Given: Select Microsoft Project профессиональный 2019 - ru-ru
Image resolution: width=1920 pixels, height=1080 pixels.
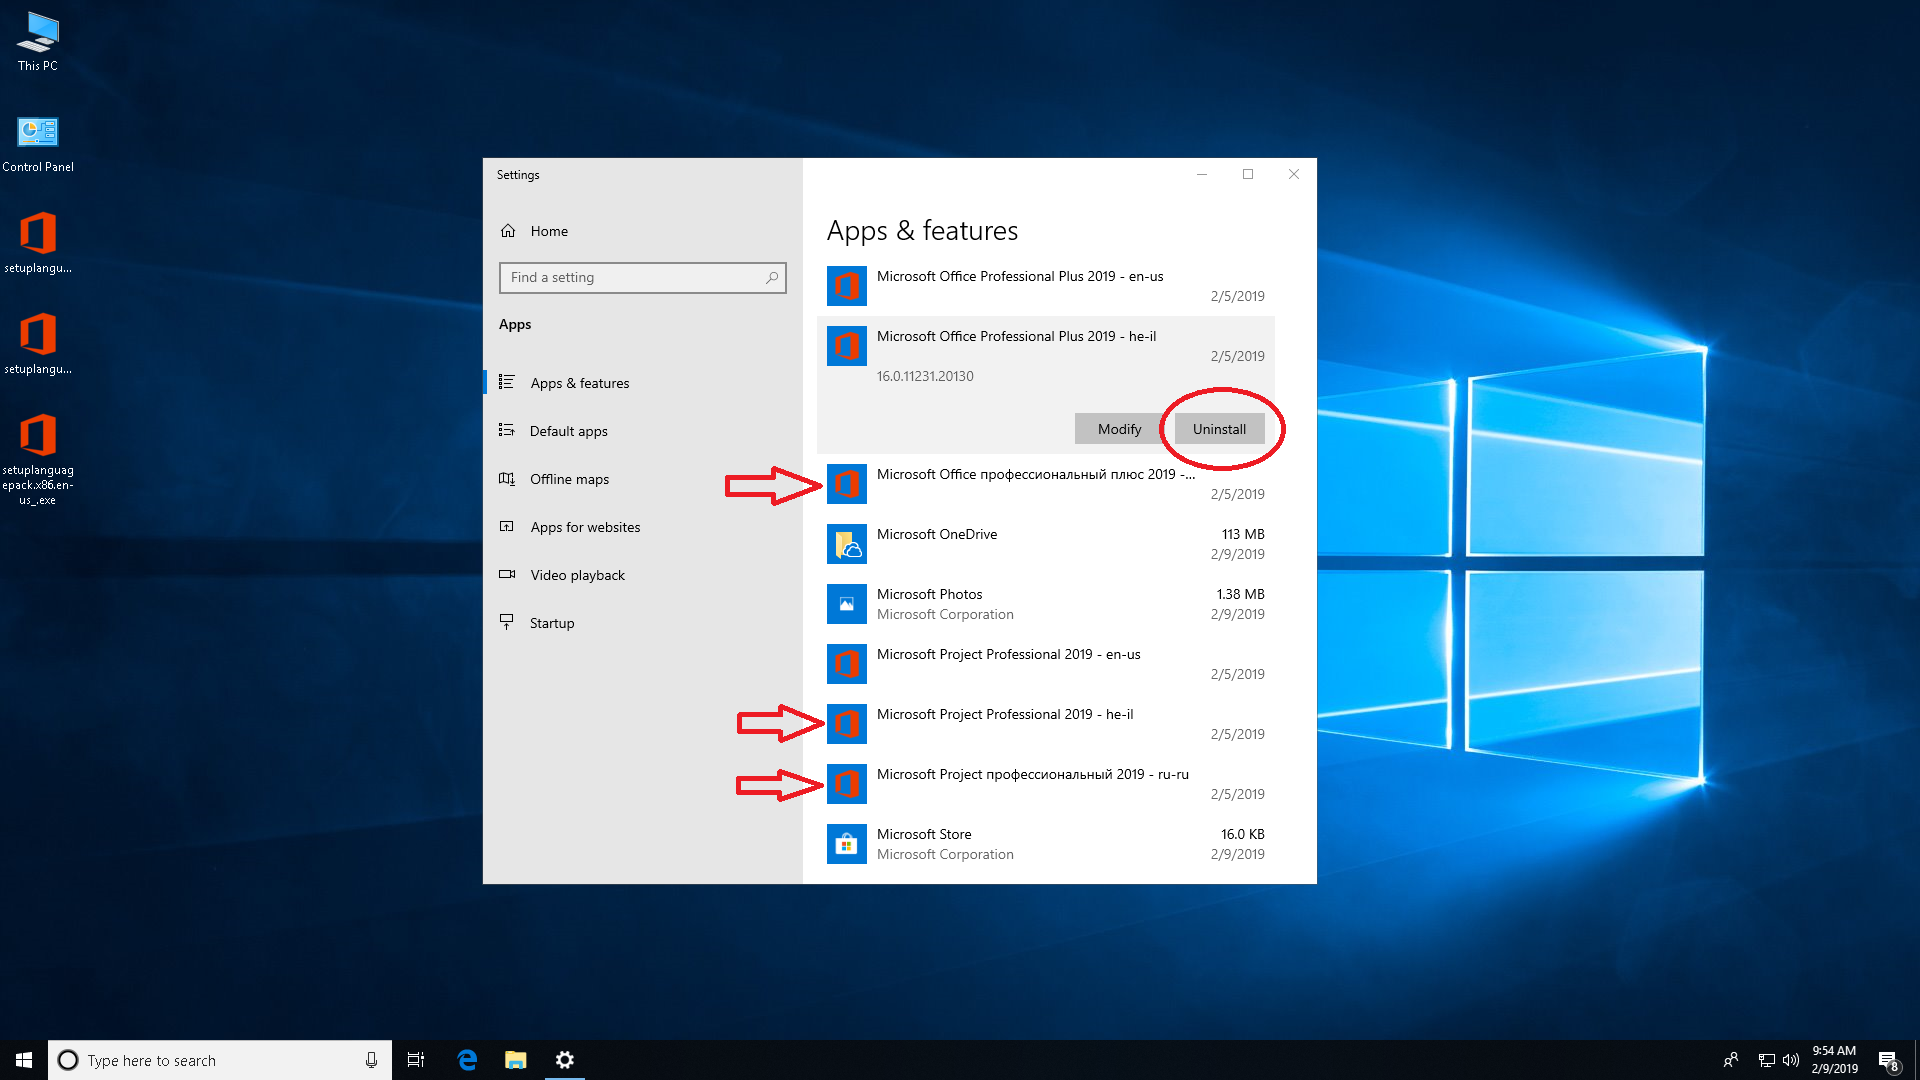Looking at the screenshot, I should [1046, 784].
